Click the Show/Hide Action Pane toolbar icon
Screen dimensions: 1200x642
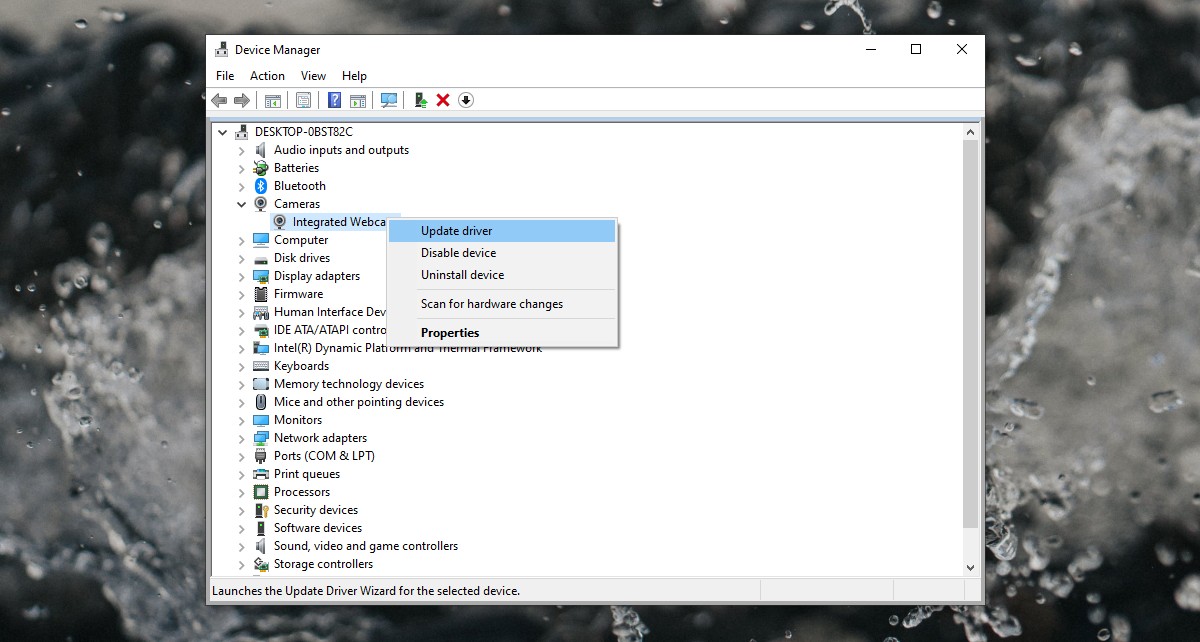358,100
